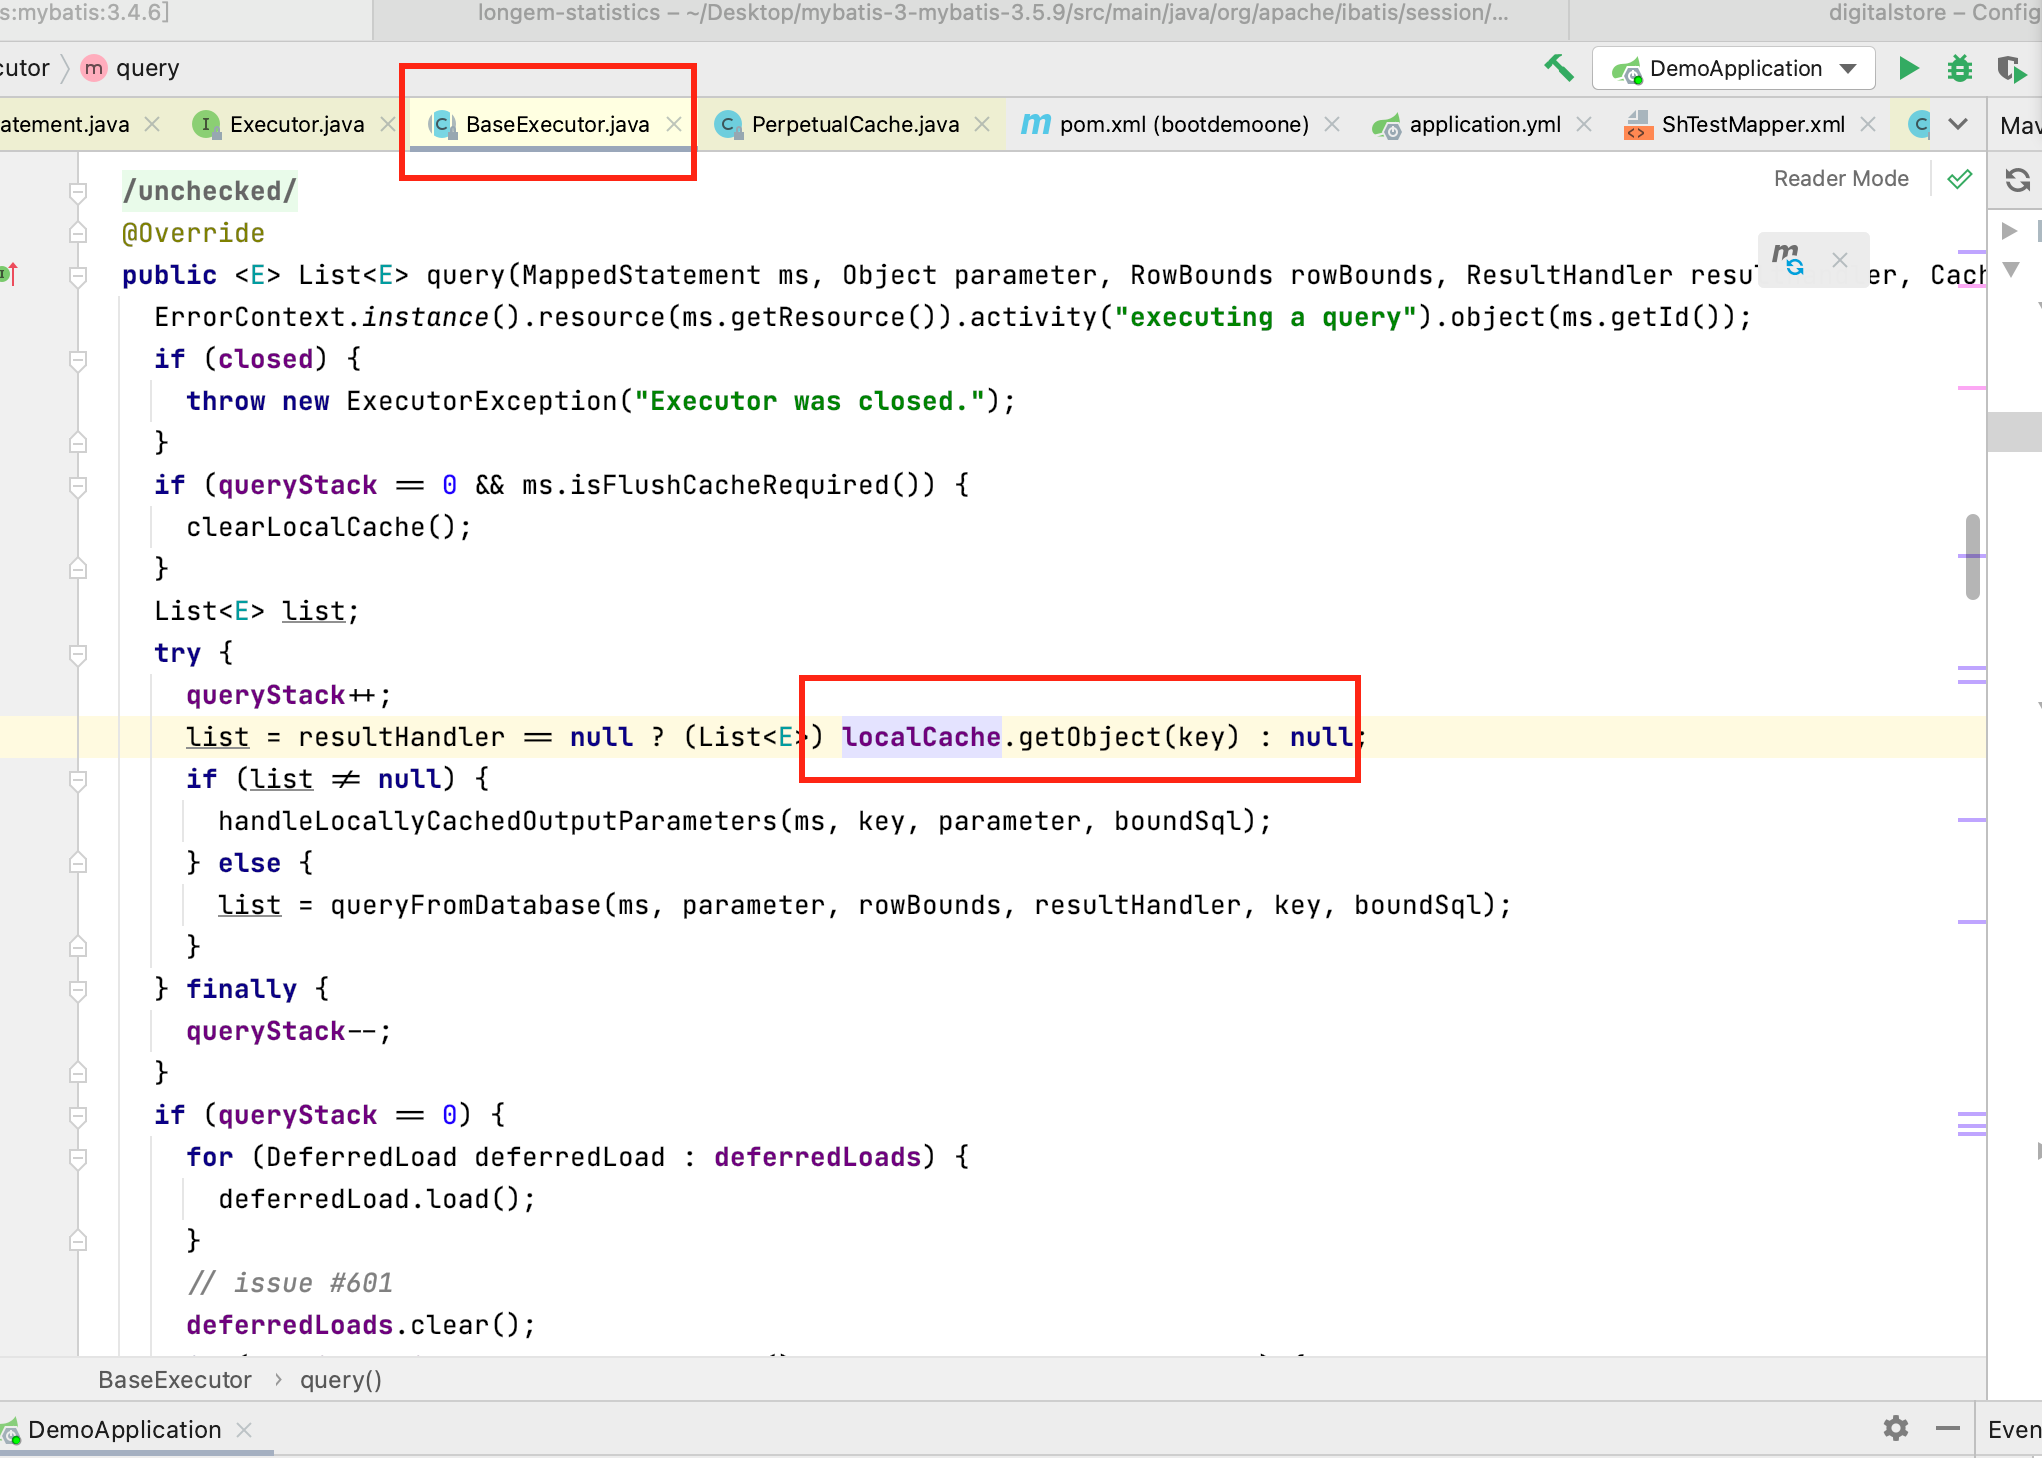Click the green inspections checkmark icon

coord(1959,179)
